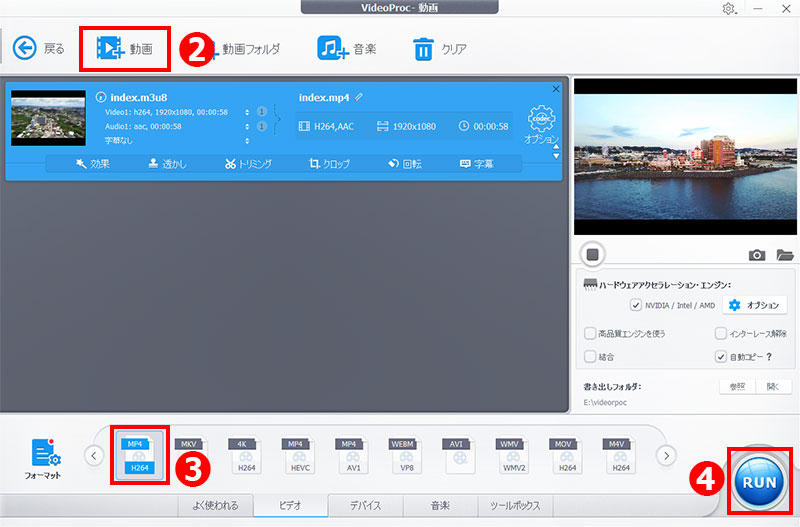Select the WEBM VP8 output format

click(405, 456)
